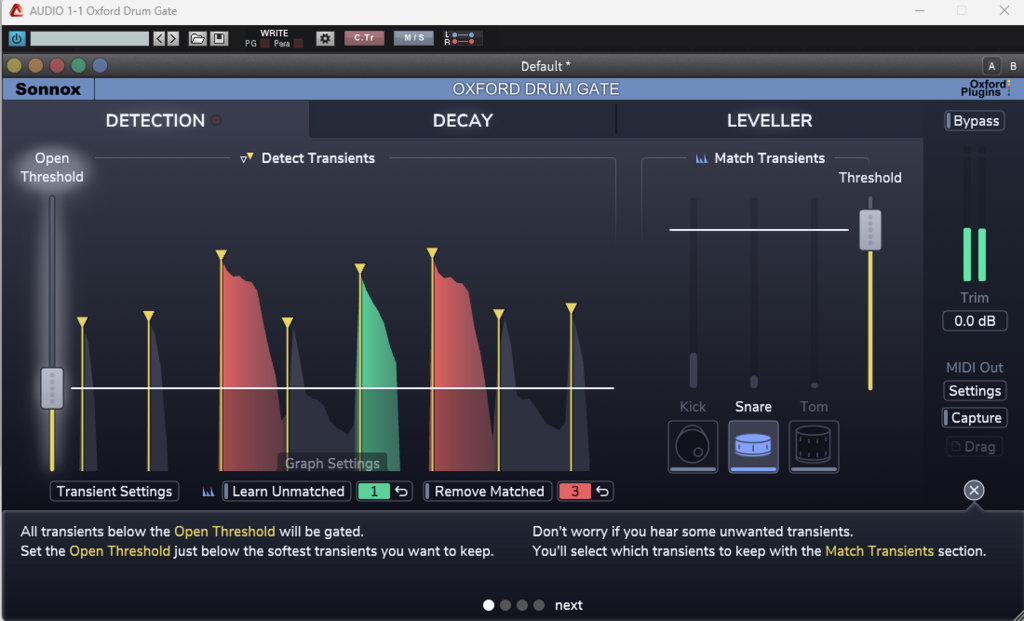Undo removed transients next to red 3
1024x621 pixels.
pos(603,491)
